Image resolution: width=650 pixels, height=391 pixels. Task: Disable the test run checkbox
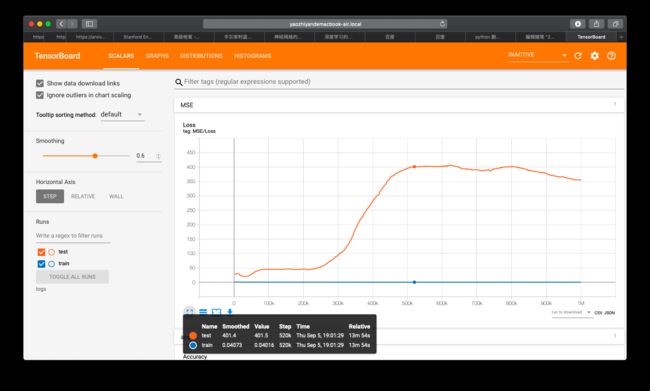[41, 252]
